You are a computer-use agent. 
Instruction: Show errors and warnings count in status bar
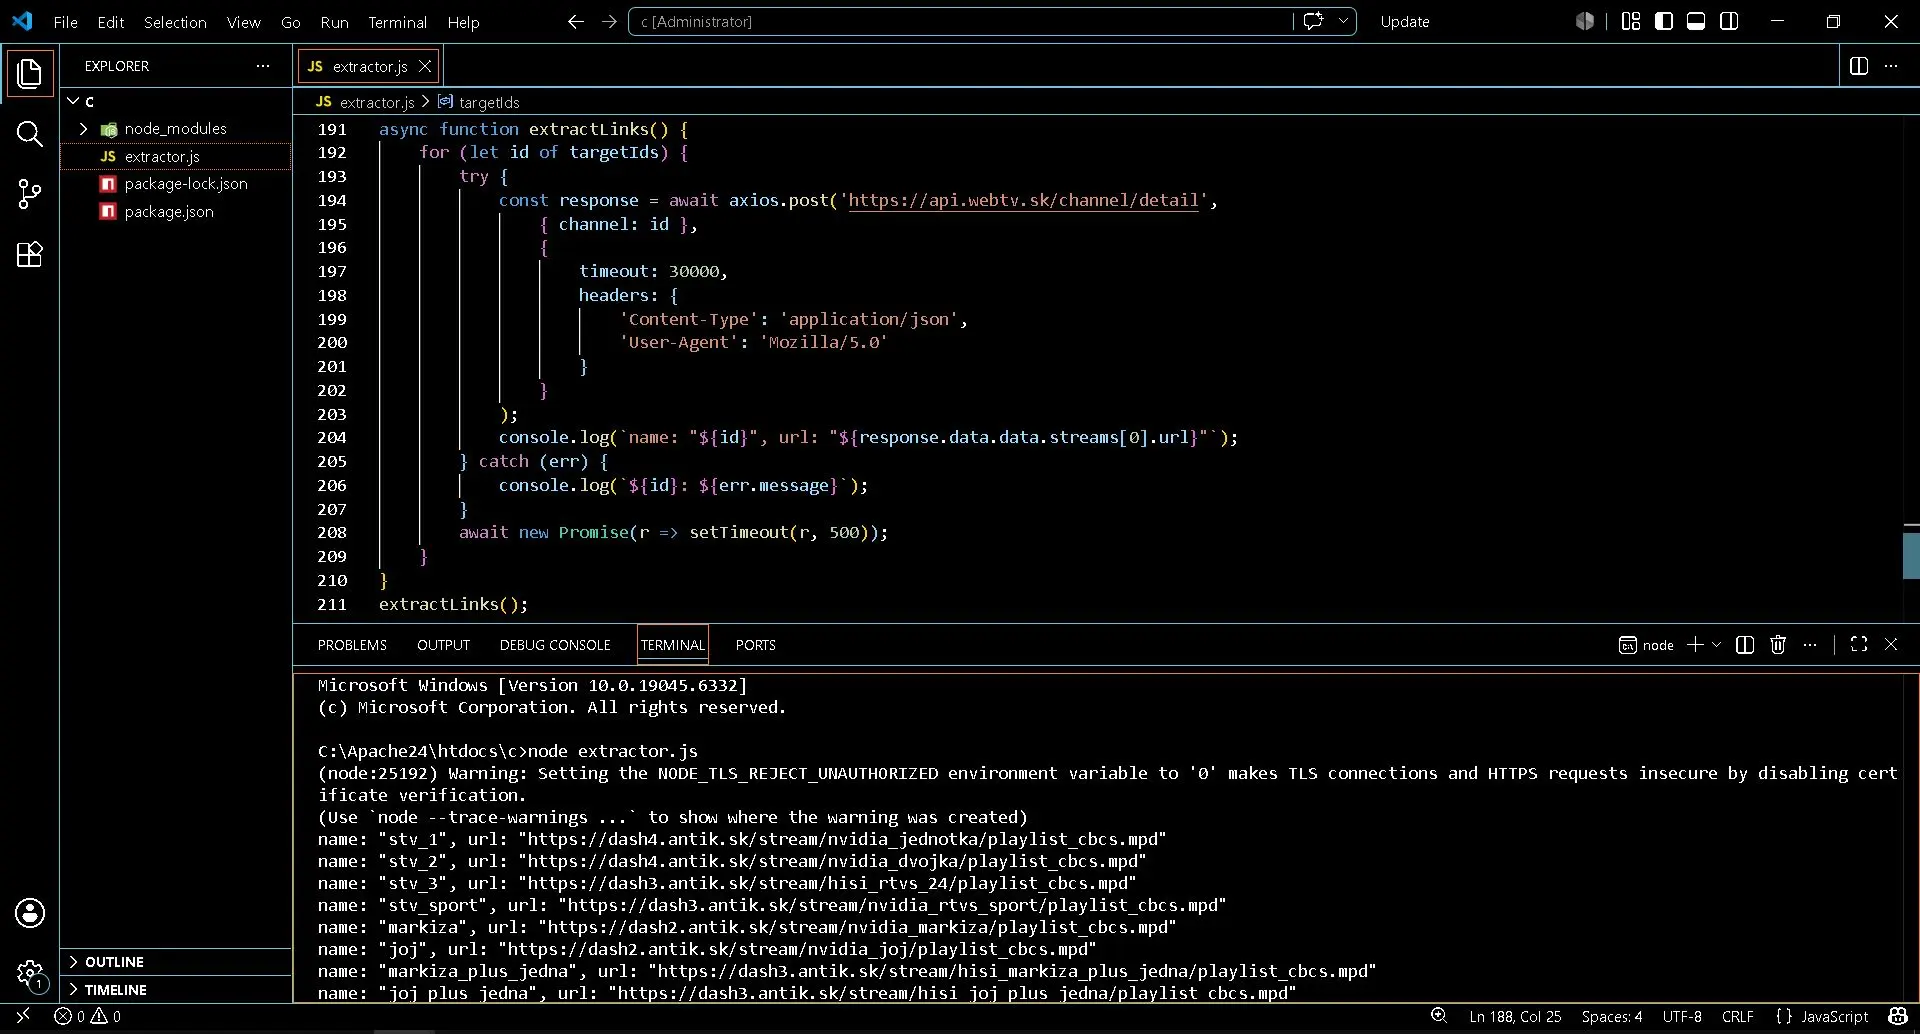click(x=88, y=1016)
